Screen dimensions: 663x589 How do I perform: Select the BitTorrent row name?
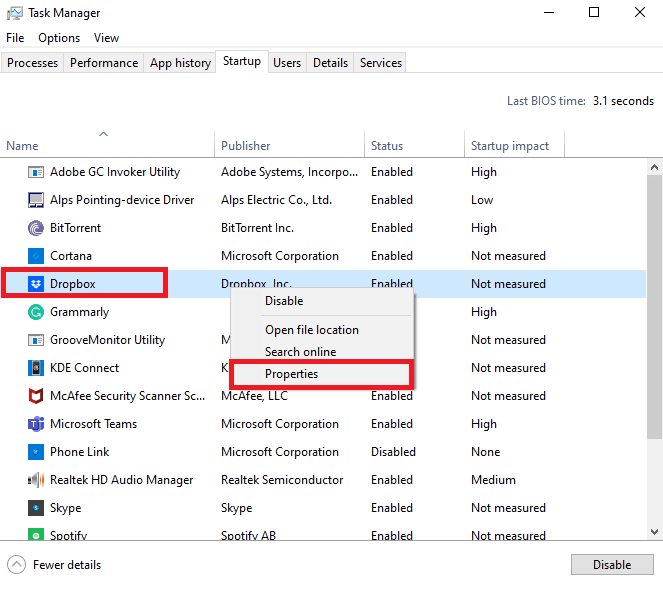tap(76, 228)
